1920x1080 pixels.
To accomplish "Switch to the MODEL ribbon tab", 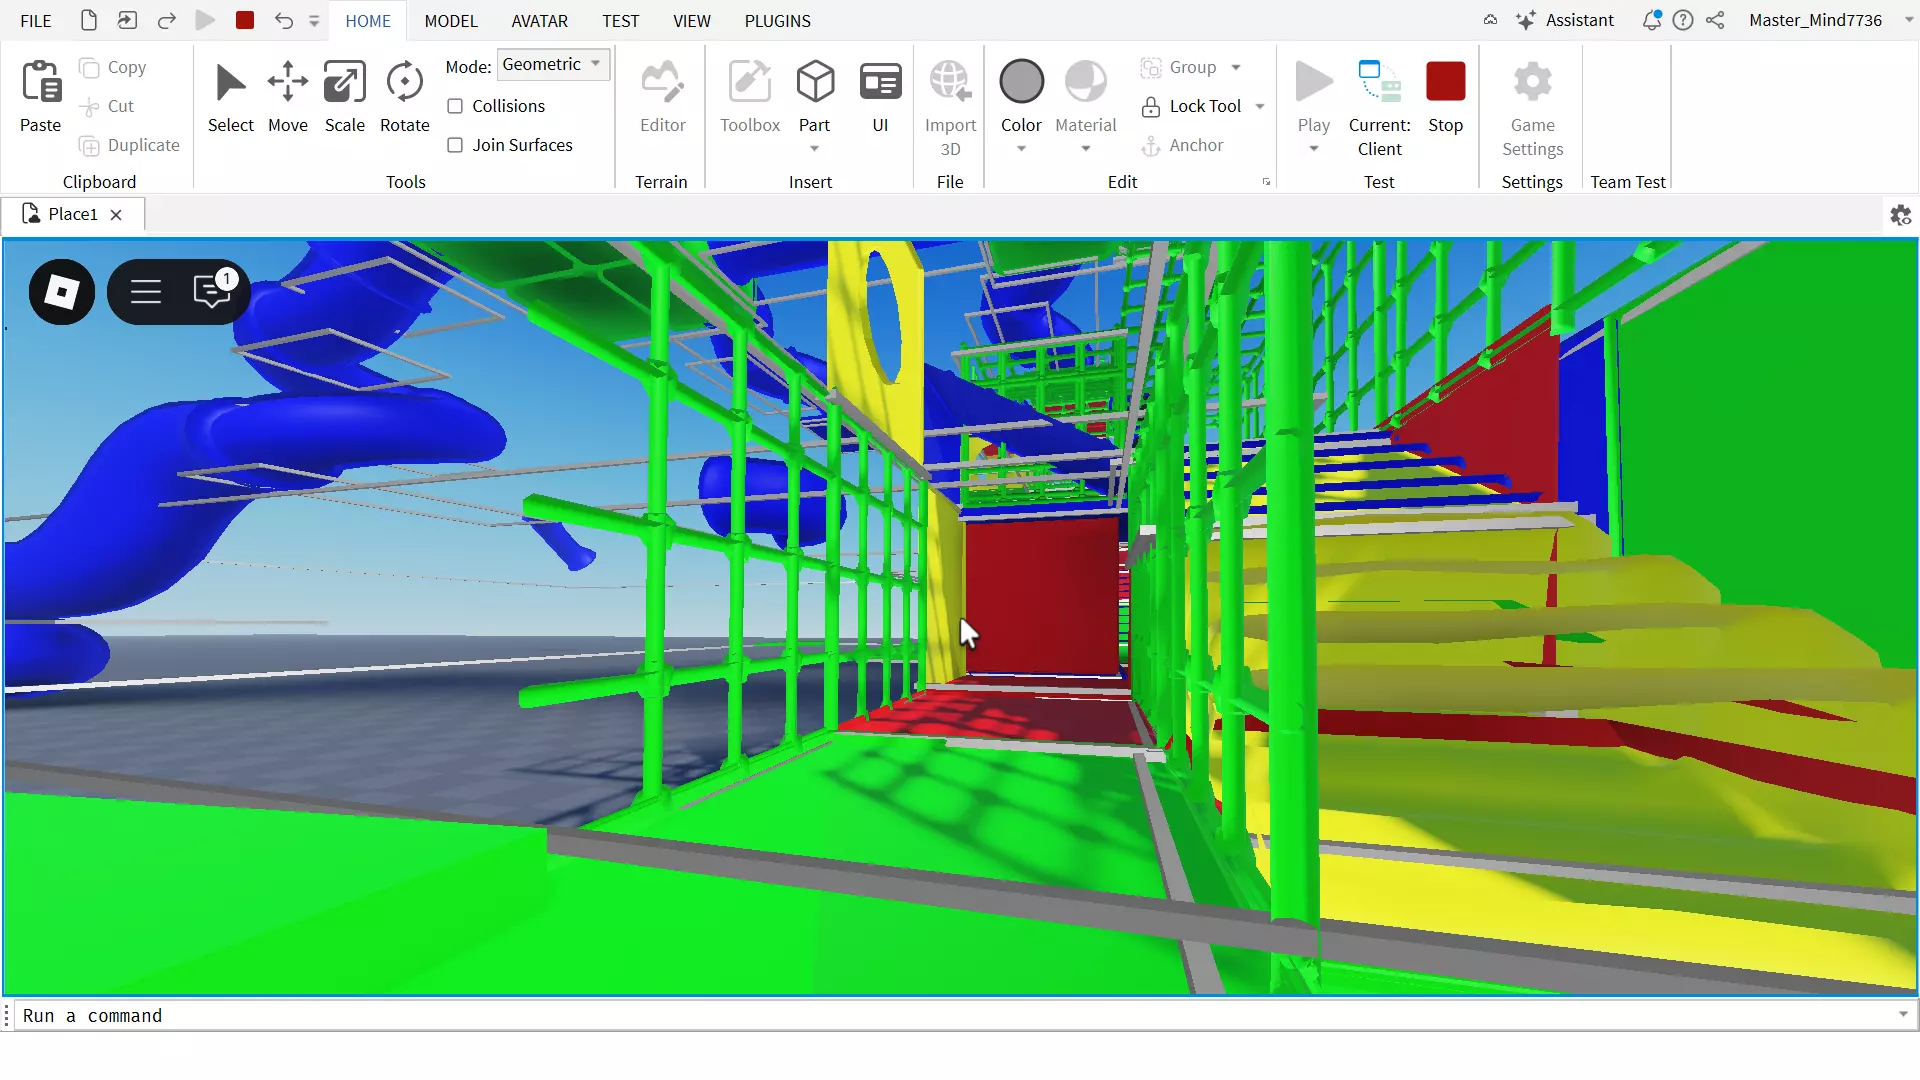I will point(451,21).
